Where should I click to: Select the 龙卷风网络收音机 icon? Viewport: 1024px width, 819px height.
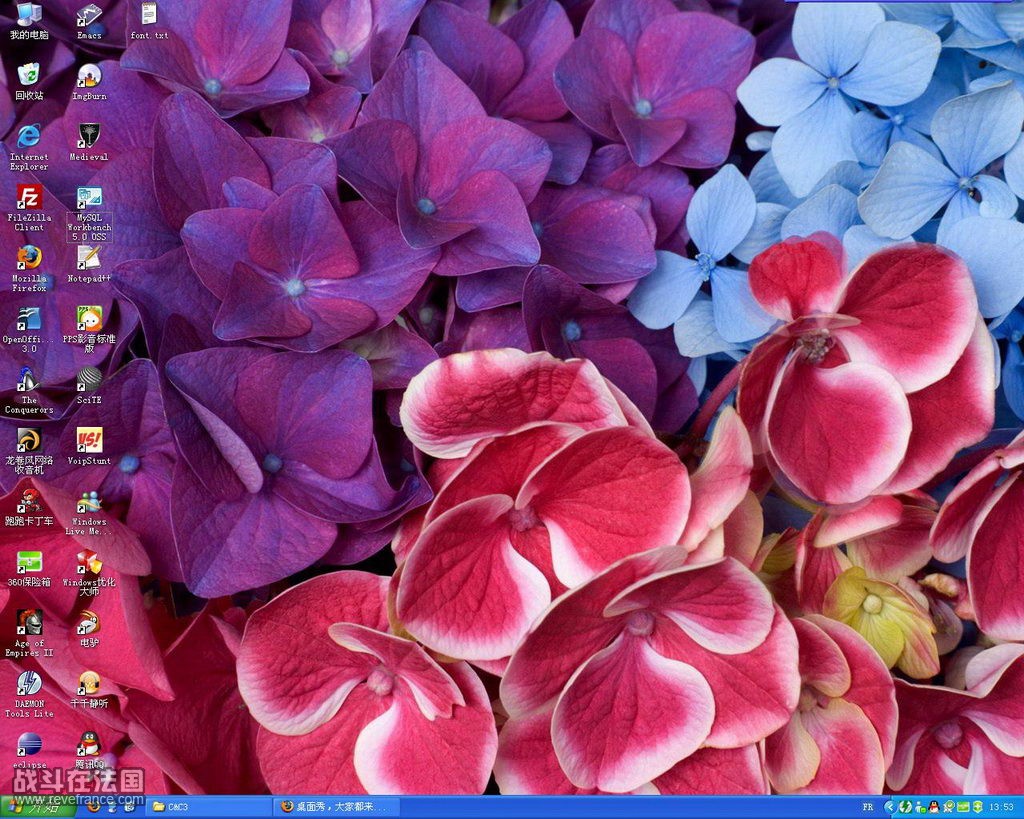pyautogui.click(x=29, y=451)
